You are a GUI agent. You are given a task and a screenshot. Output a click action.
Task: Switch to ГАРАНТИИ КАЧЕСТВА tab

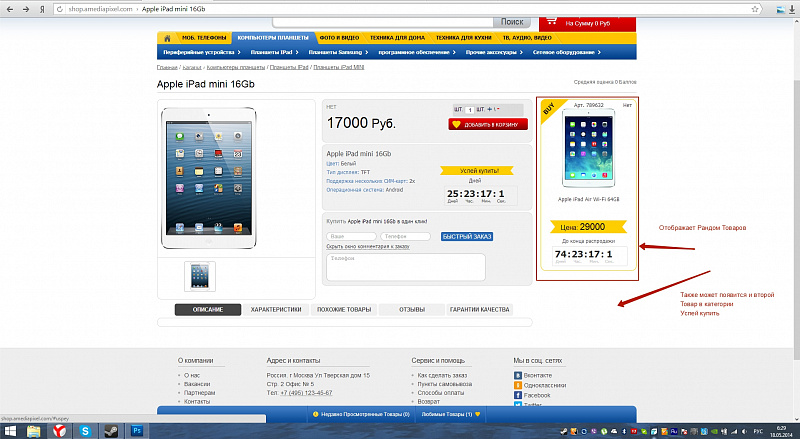pyautogui.click(x=480, y=309)
